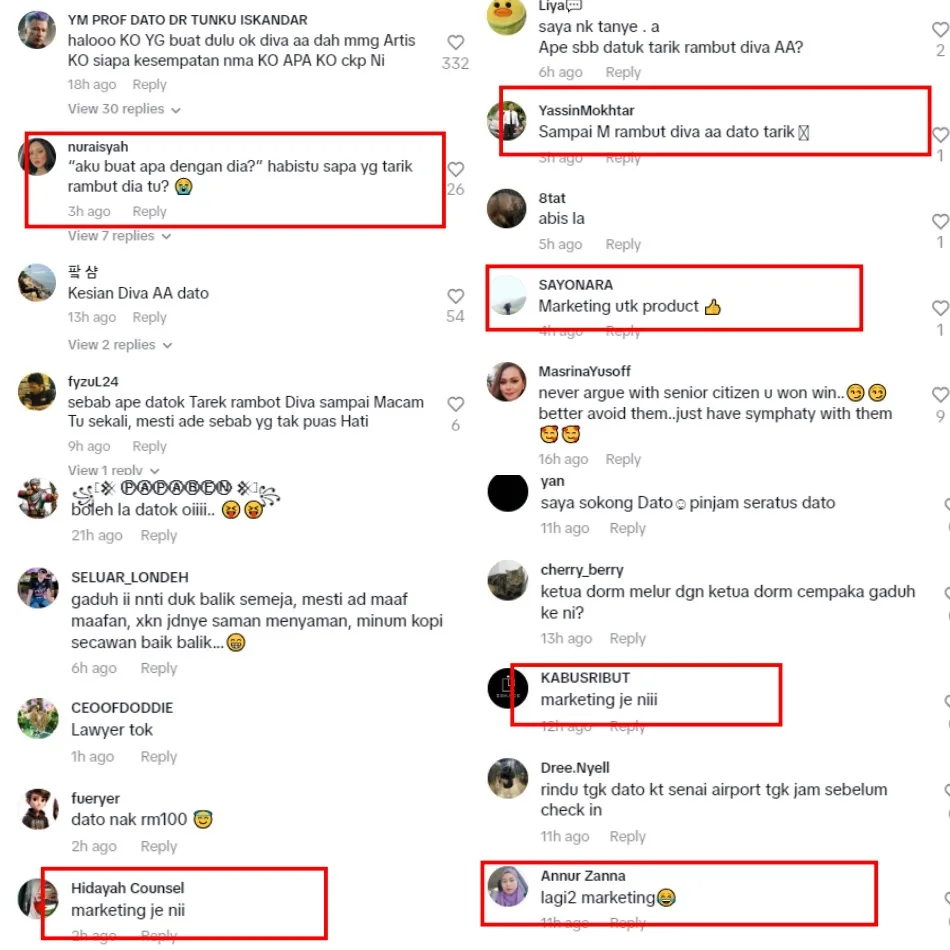Like the 'Kesian Diva AA dato' comment
This screenshot has height=950, width=950.
click(456, 296)
